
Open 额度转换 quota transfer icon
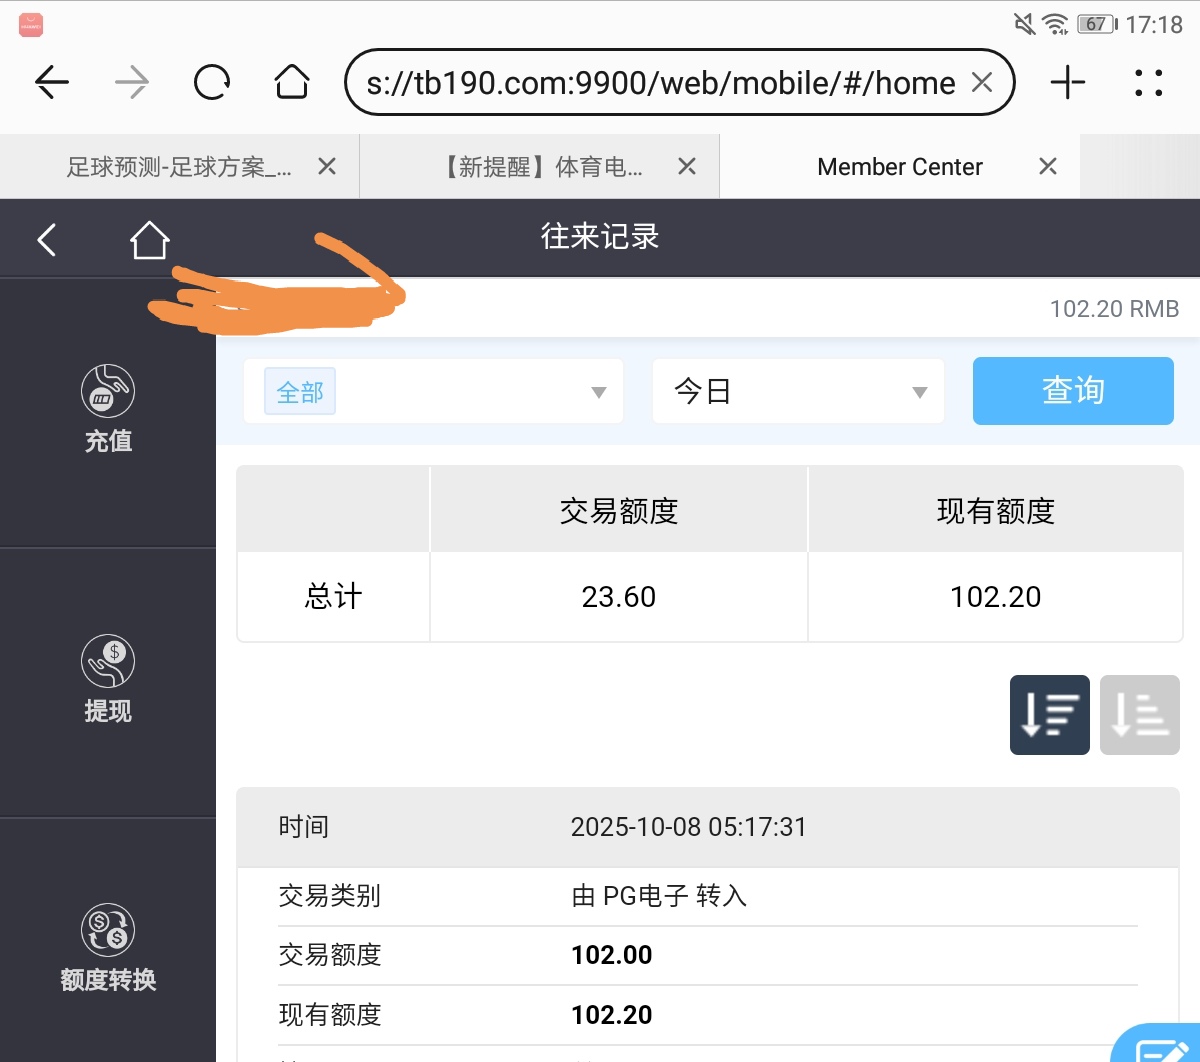pyautogui.click(x=108, y=930)
